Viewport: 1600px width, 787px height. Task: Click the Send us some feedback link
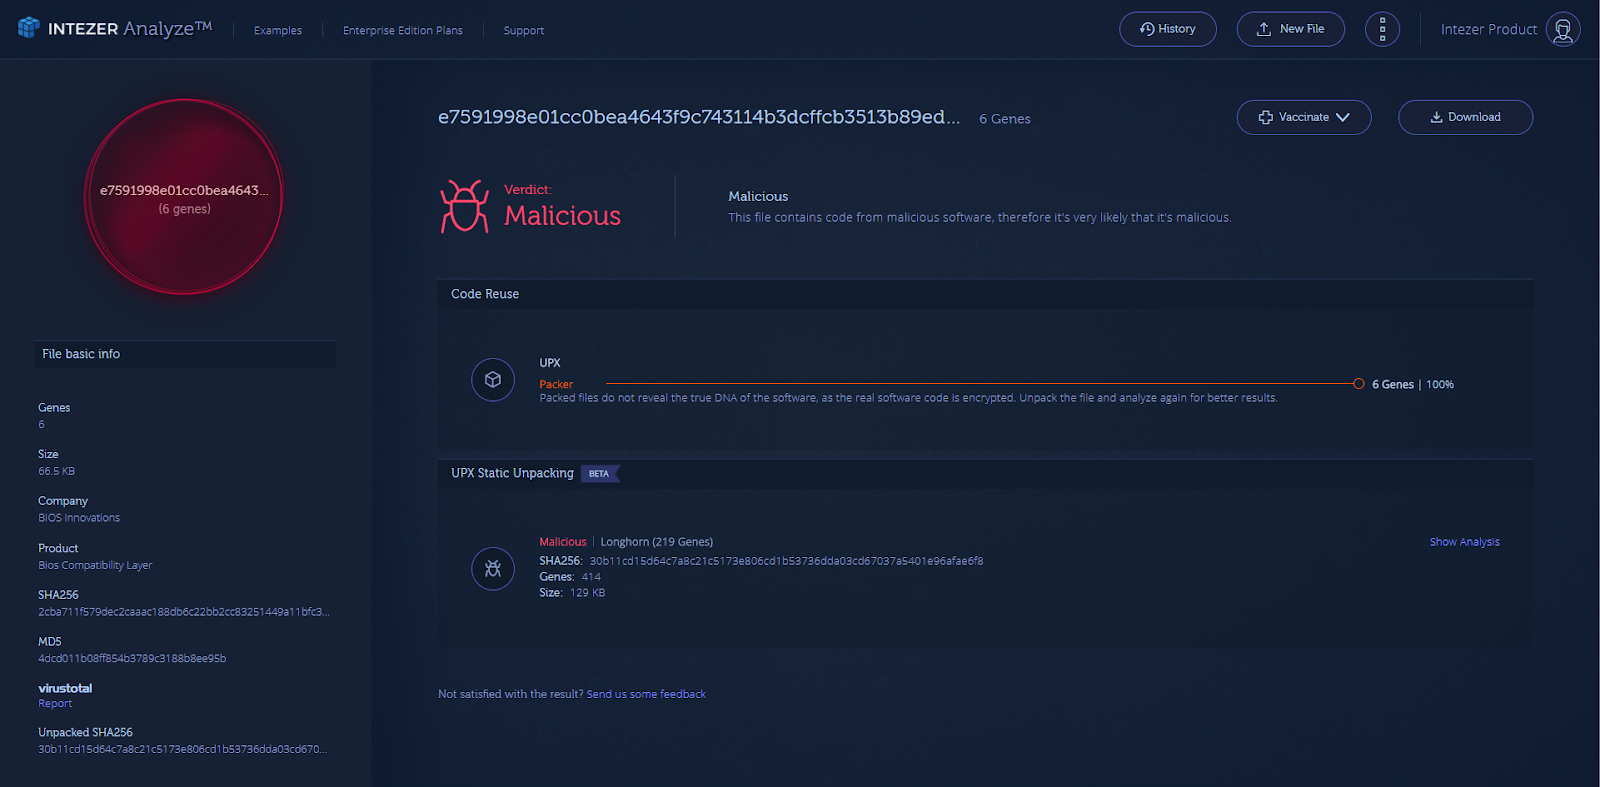point(646,694)
